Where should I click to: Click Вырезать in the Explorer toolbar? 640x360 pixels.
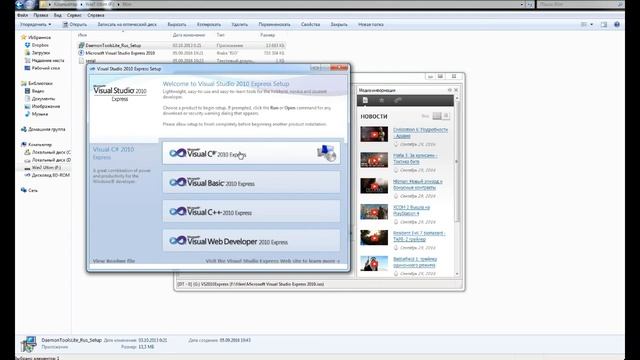(x=177, y=24)
